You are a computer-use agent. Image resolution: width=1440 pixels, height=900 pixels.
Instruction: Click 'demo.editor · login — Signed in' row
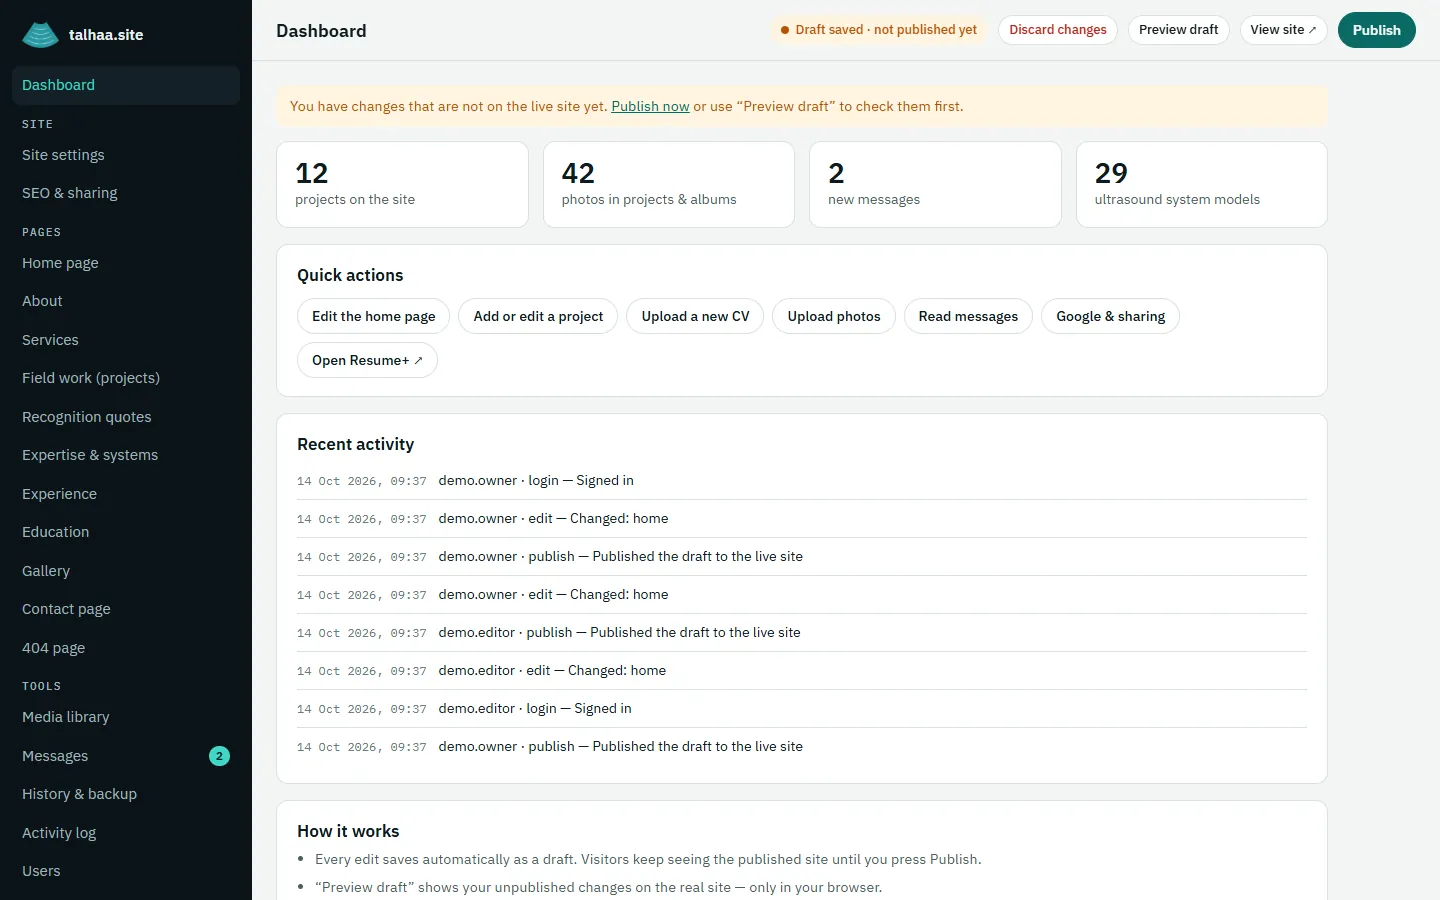pos(802,709)
